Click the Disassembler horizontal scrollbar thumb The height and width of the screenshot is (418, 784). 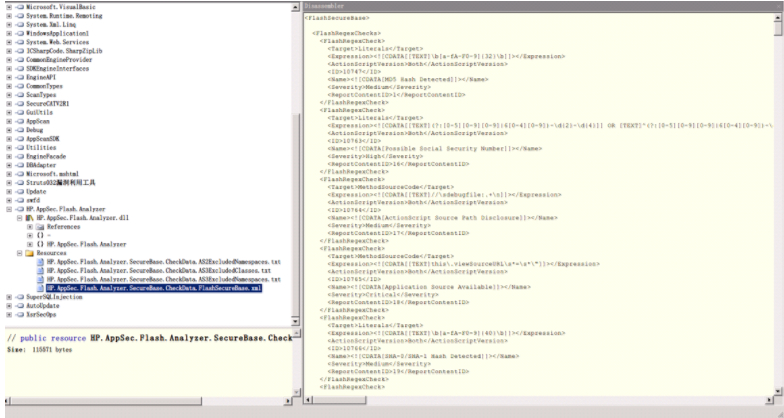tap(339, 400)
